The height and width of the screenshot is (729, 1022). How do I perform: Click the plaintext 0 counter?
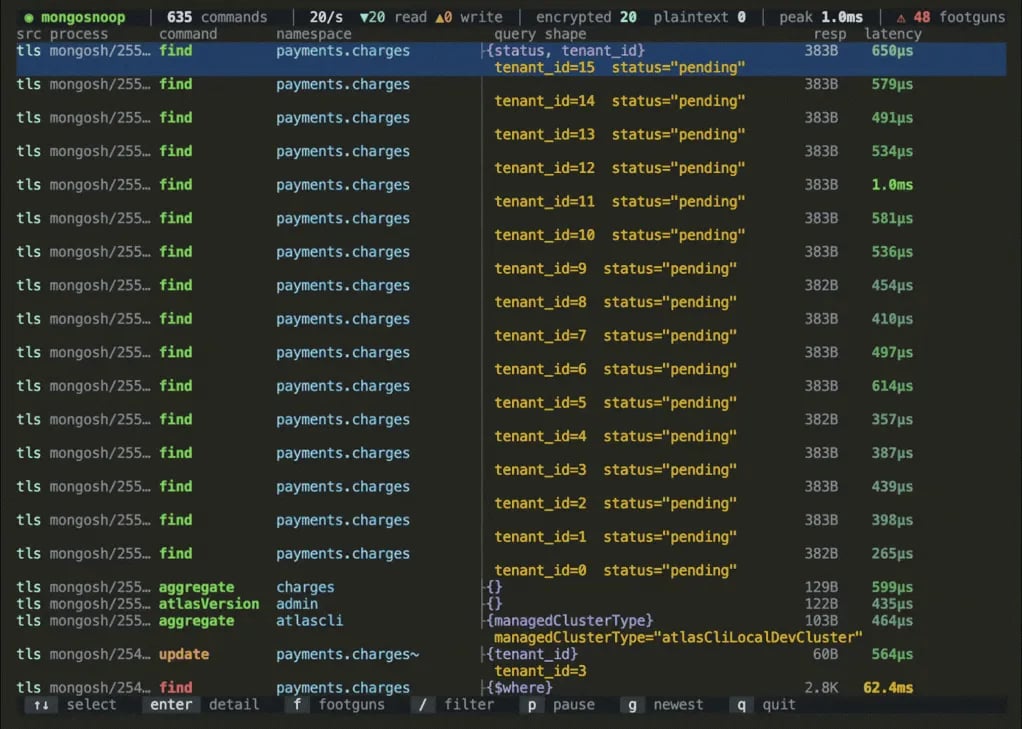[x=699, y=17]
